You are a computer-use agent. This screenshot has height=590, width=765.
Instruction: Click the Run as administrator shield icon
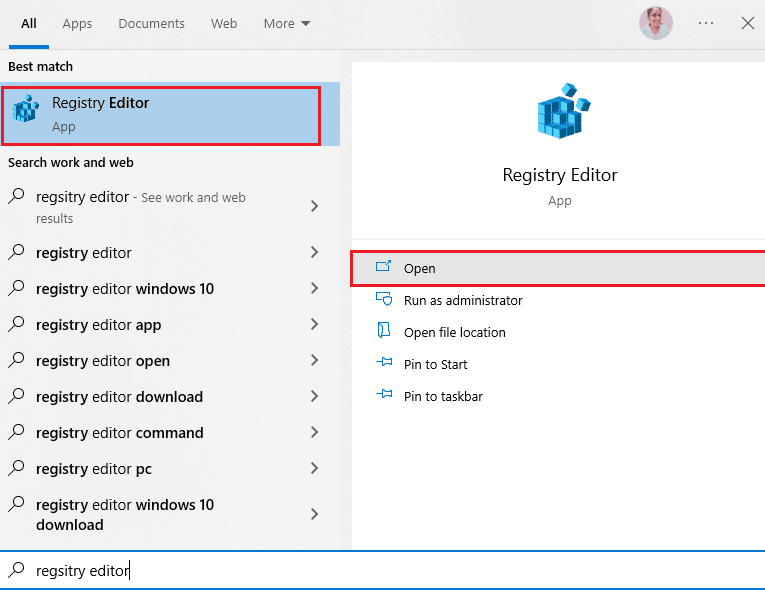coord(383,300)
